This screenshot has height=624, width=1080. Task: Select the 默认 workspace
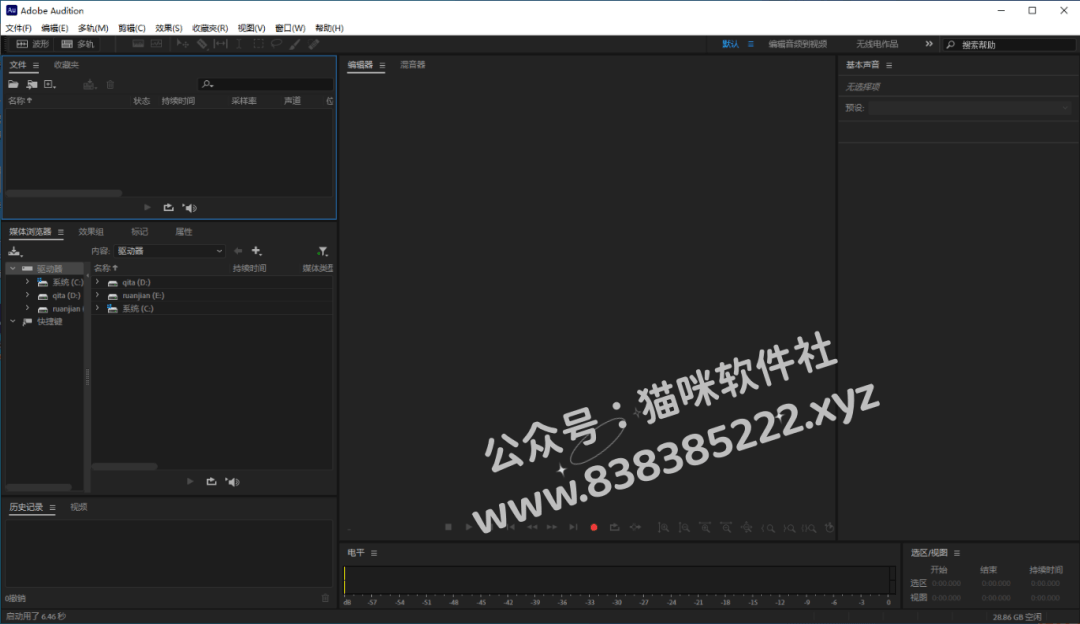tap(730, 44)
